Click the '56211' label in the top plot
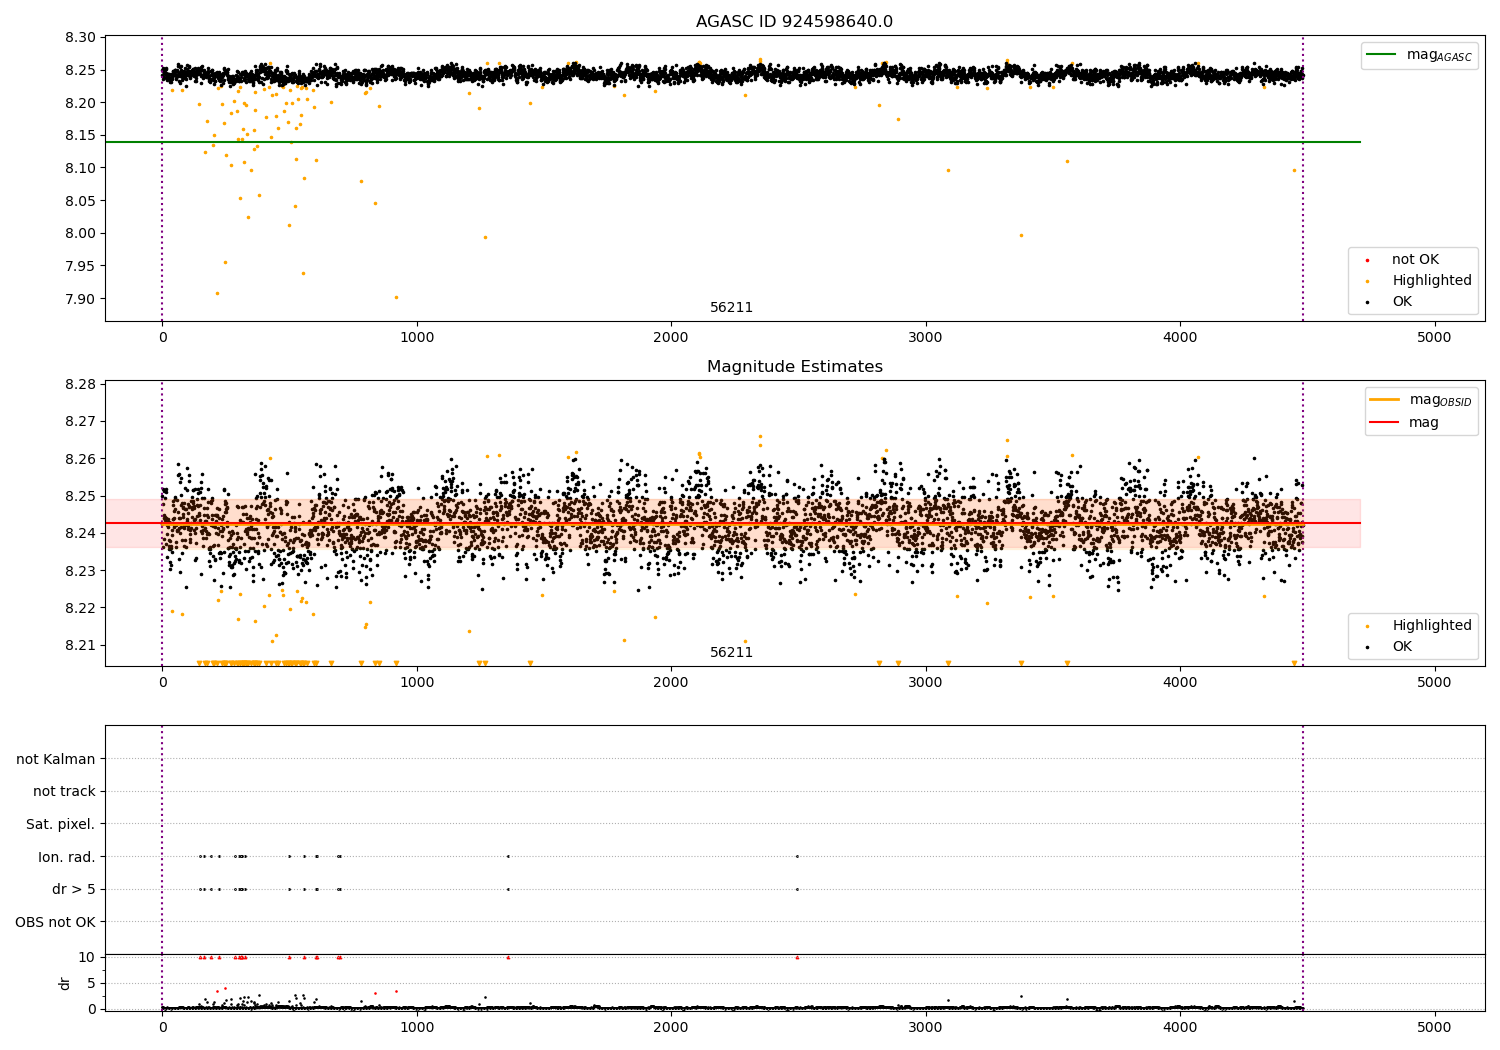This screenshot has width=1500, height=1050. click(731, 308)
